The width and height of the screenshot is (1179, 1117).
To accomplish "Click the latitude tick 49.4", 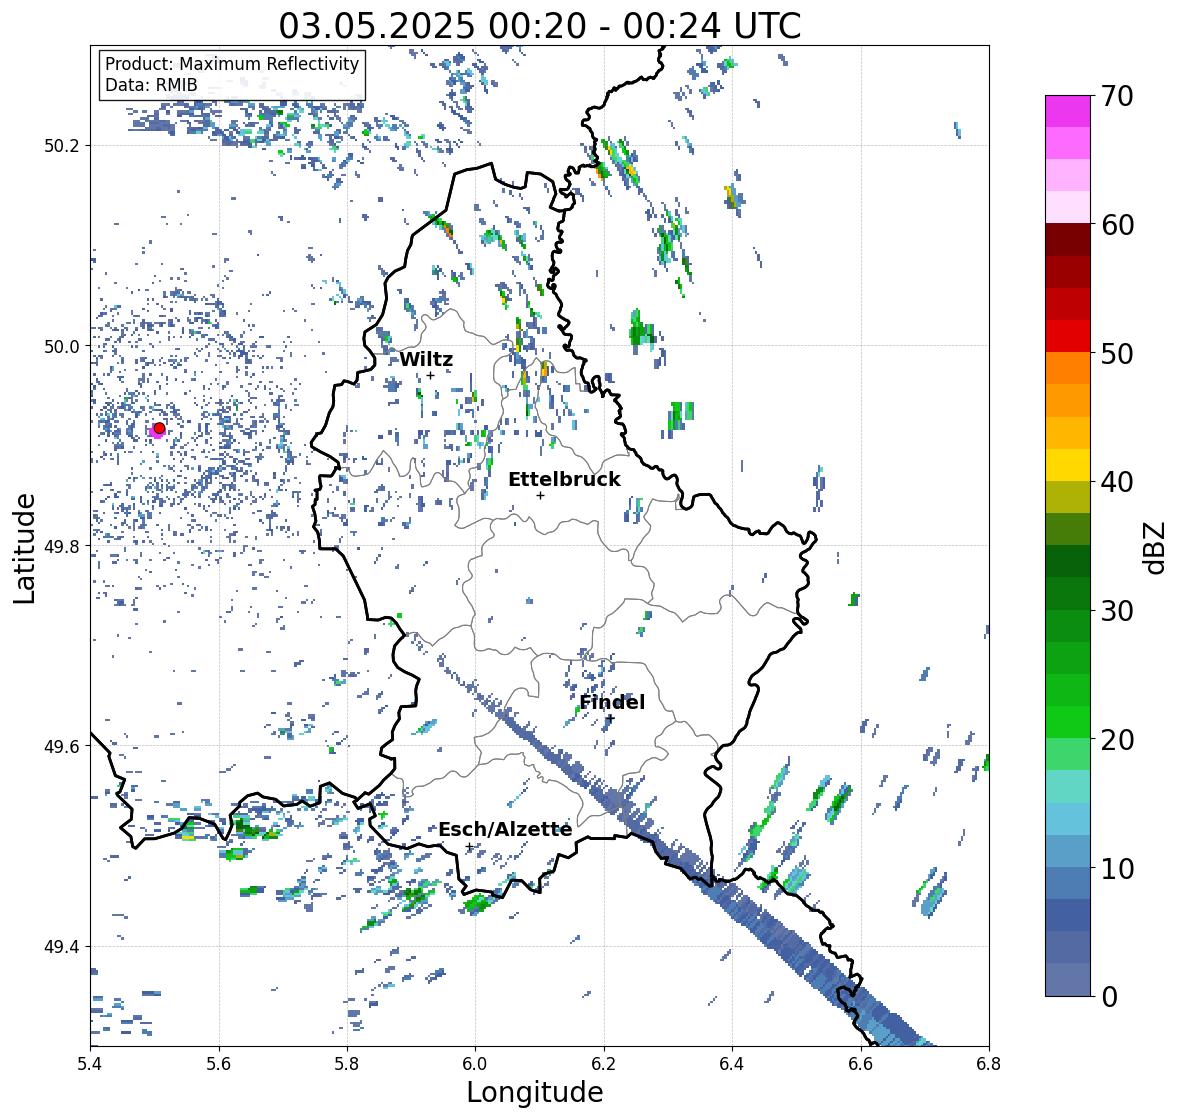I will pyautogui.click(x=61, y=946).
